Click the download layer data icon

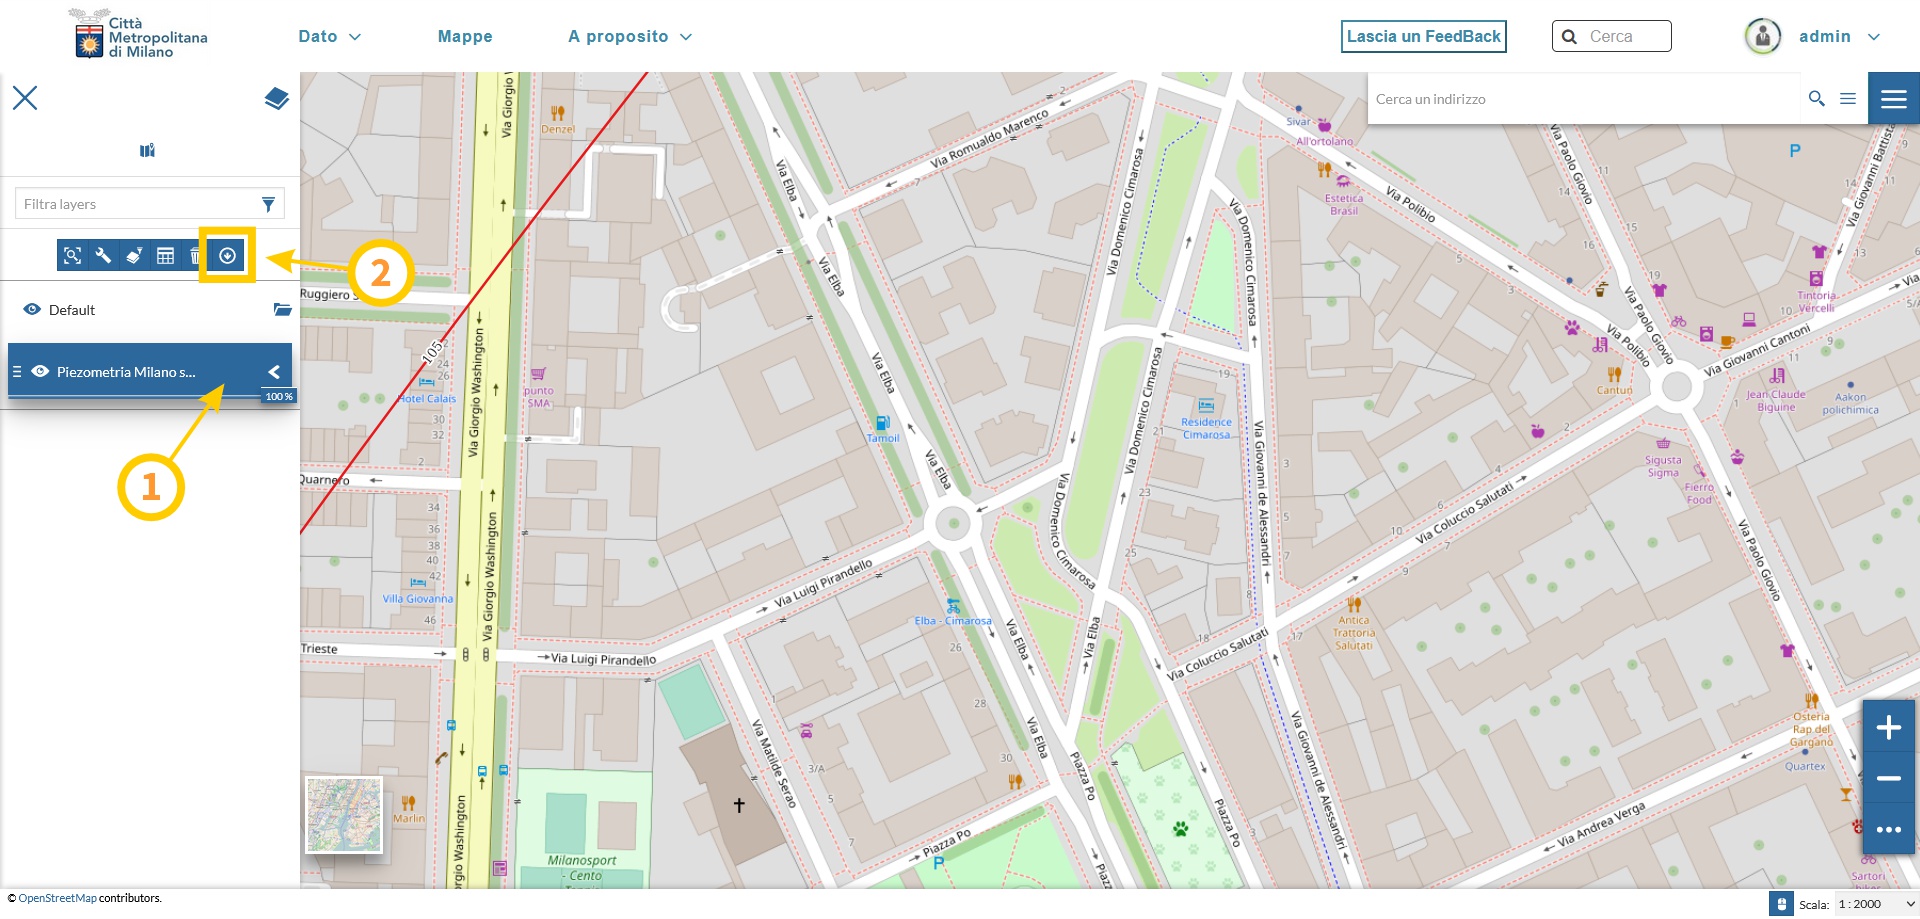[227, 256]
